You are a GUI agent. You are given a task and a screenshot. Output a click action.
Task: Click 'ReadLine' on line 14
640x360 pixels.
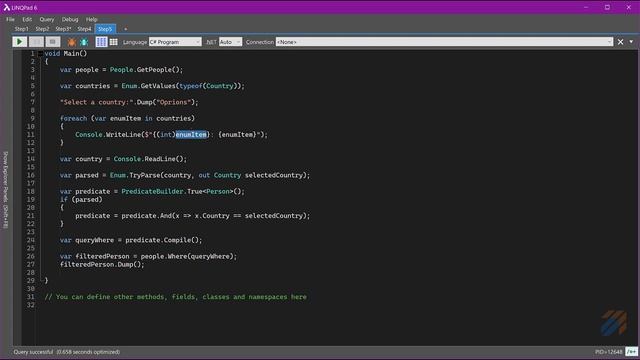(x=160, y=159)
